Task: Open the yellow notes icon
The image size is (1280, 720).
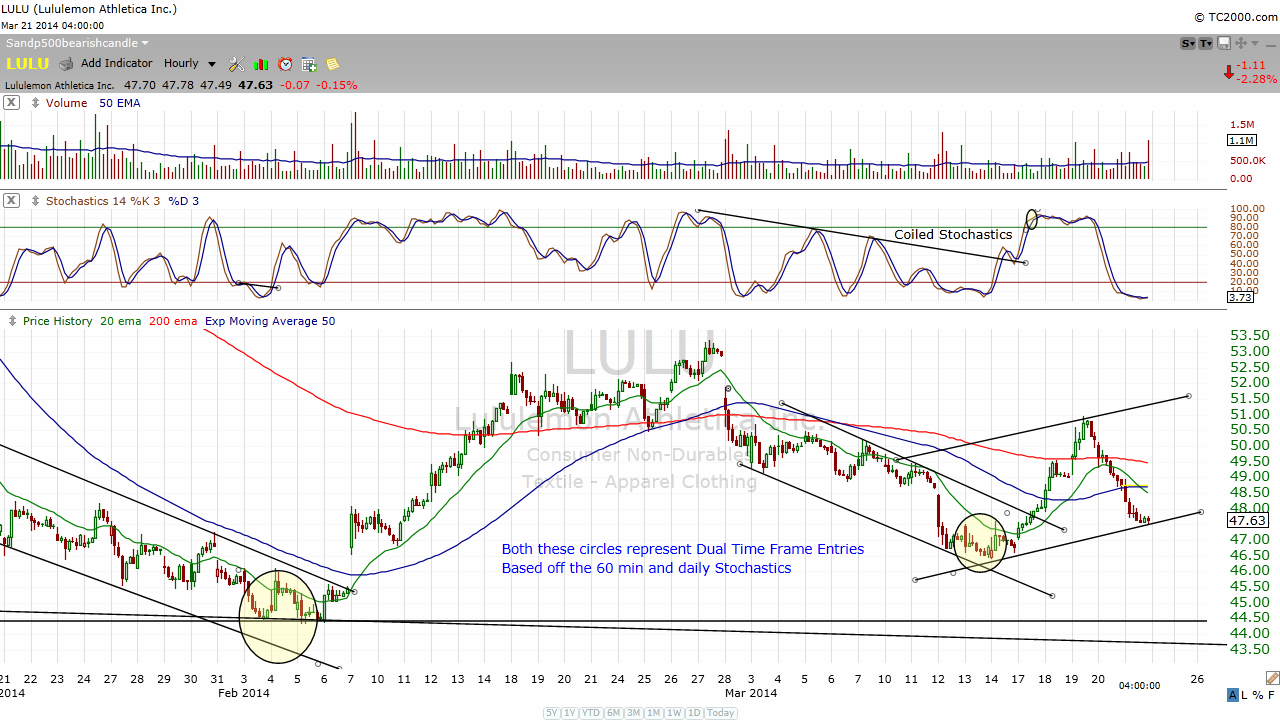Action: [333, 64]
